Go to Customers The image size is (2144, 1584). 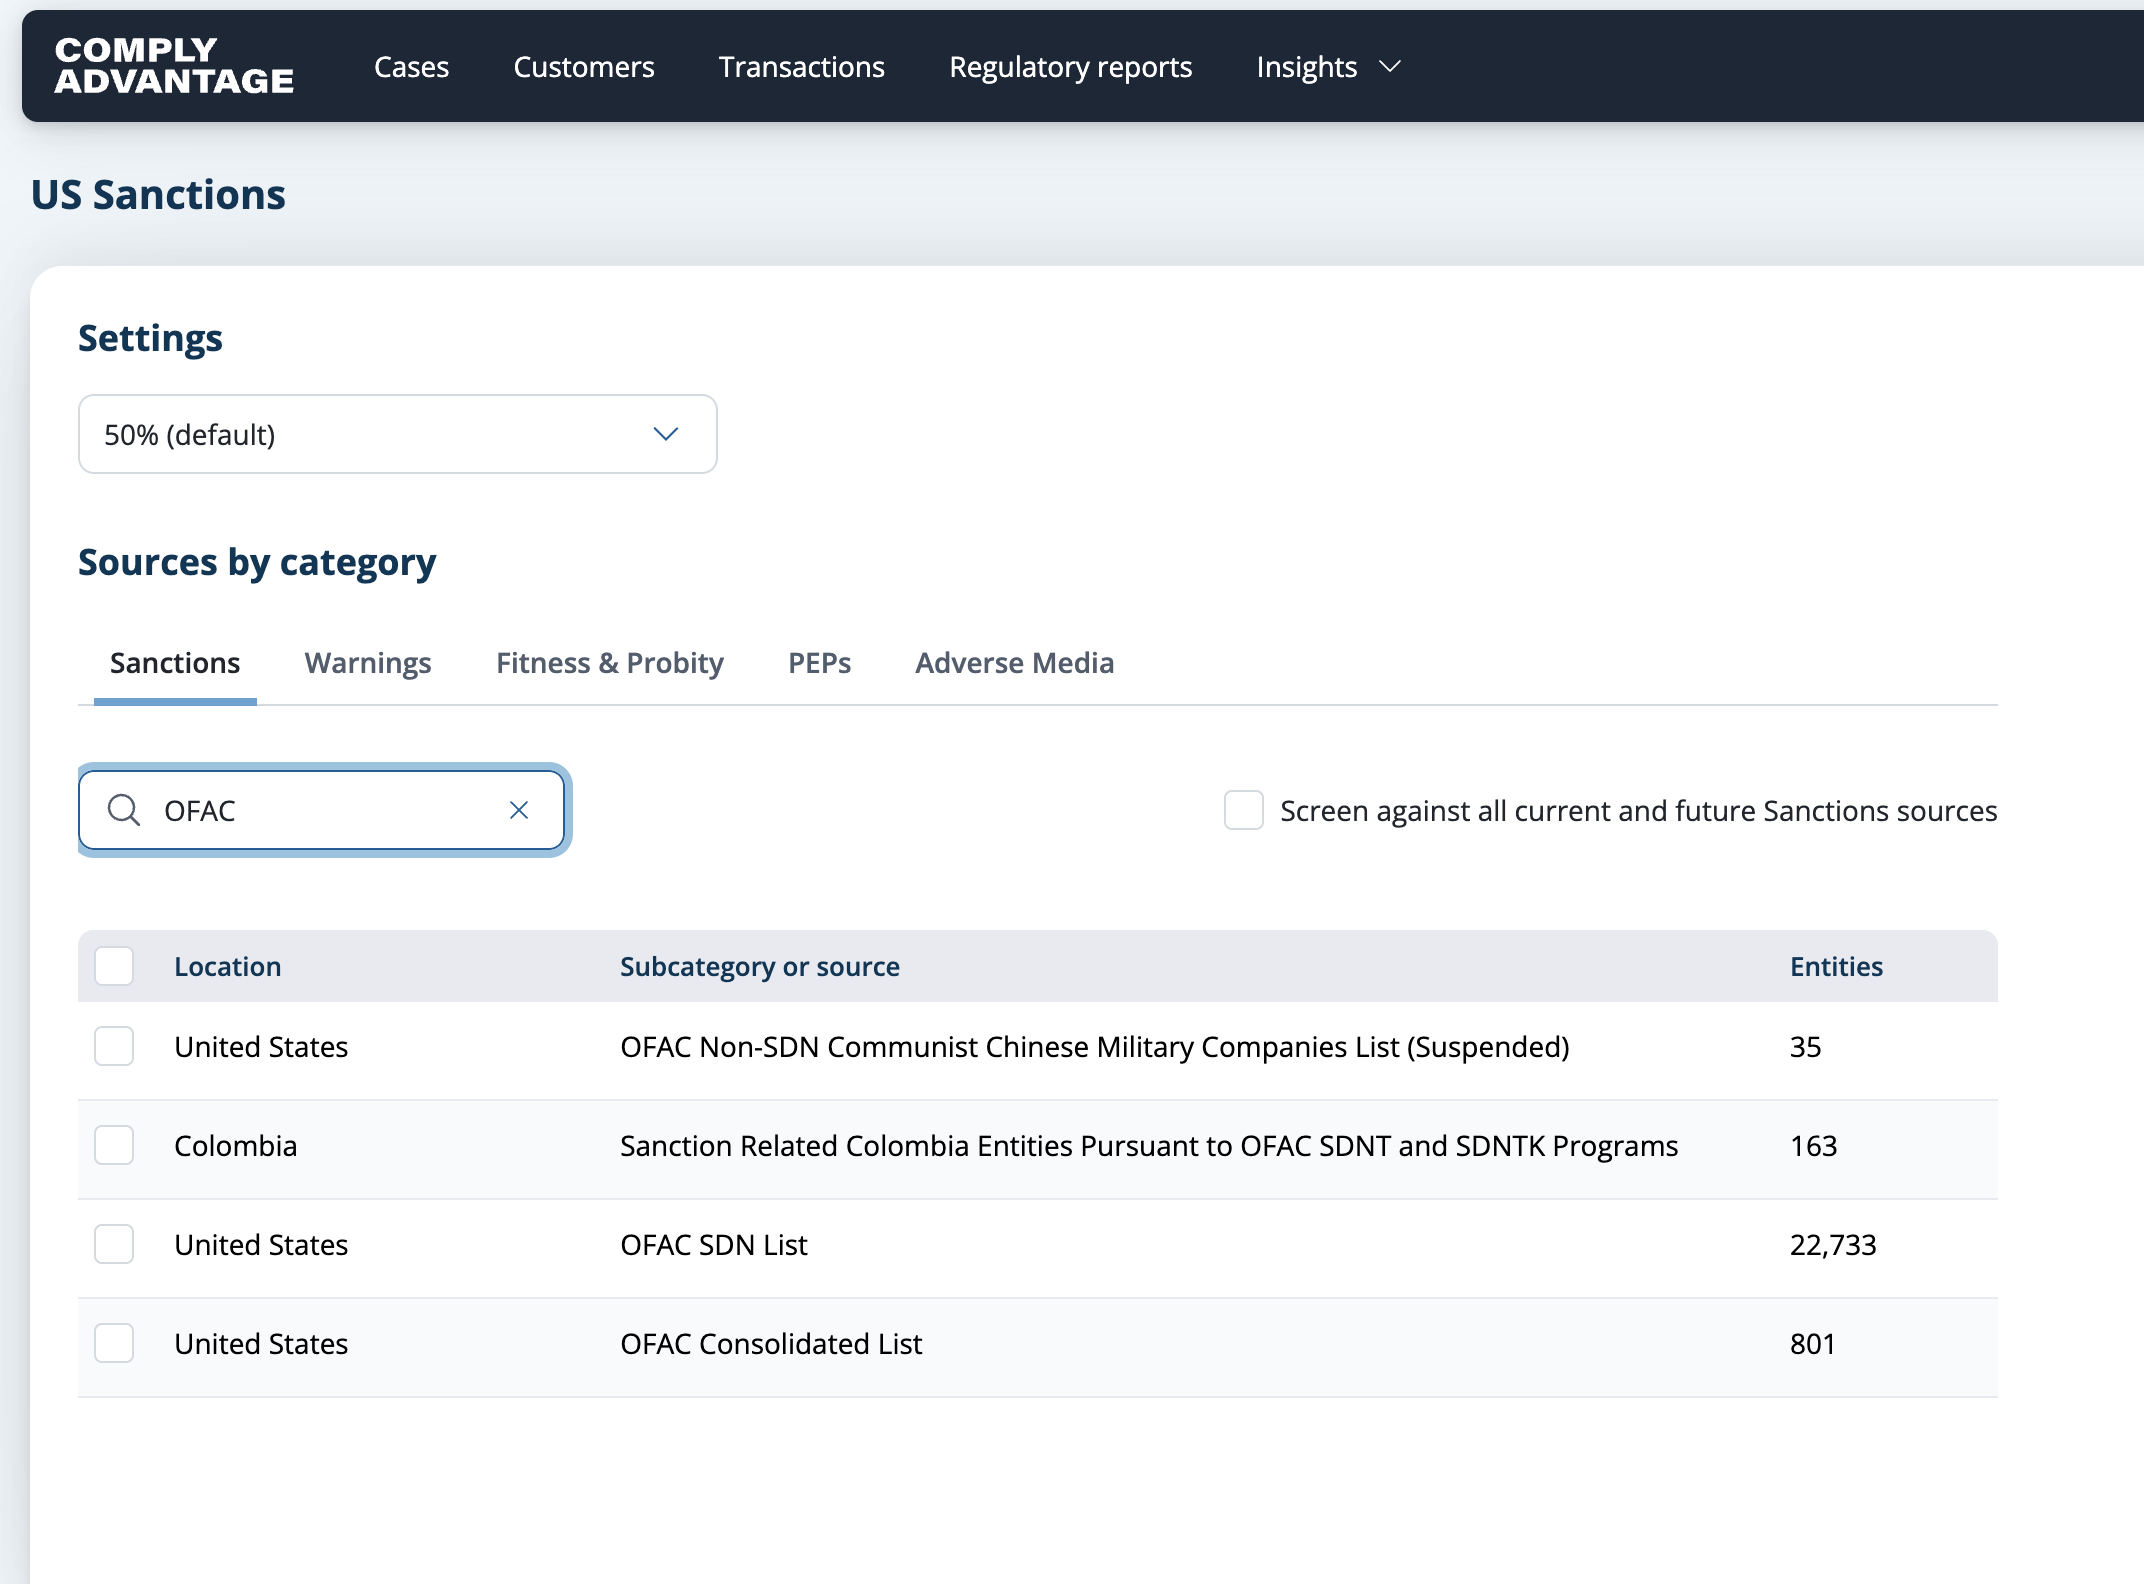coord(584,67)
